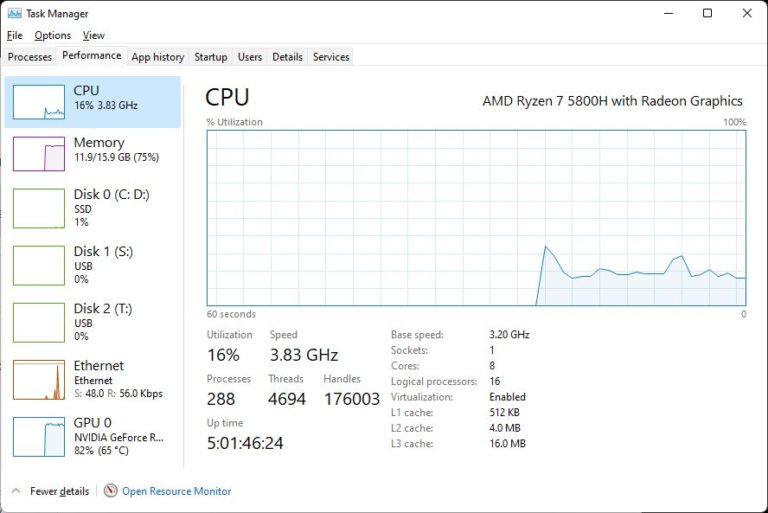The width and height of the screenshot is (768, 513).
Task: Select the Ethernet activity graph icon
Action: coord(39,380)
